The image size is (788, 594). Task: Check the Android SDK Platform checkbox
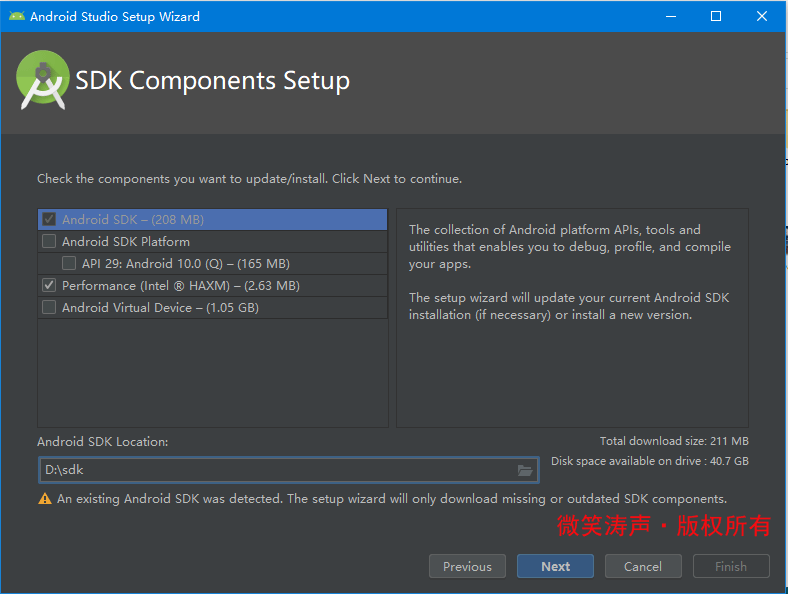49,241
